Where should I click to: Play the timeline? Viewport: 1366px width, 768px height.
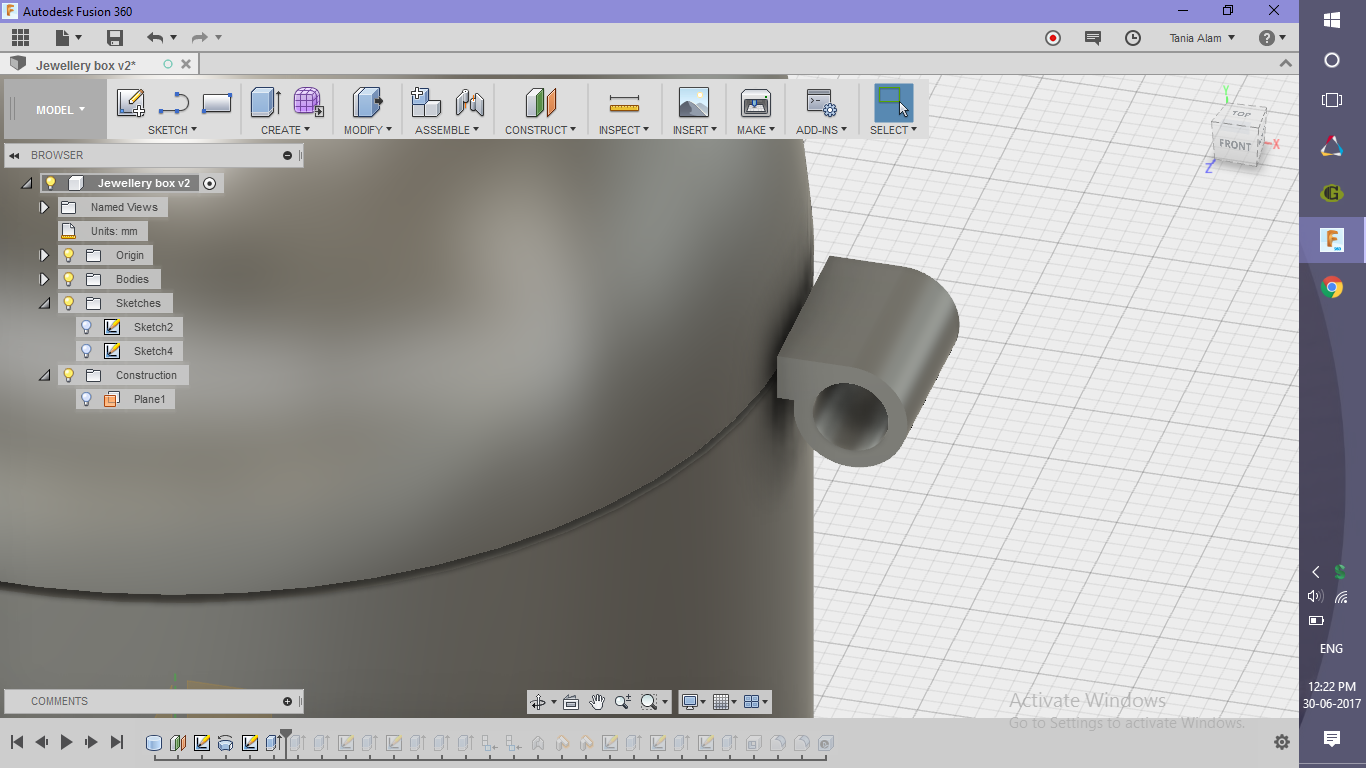[66, 742]
